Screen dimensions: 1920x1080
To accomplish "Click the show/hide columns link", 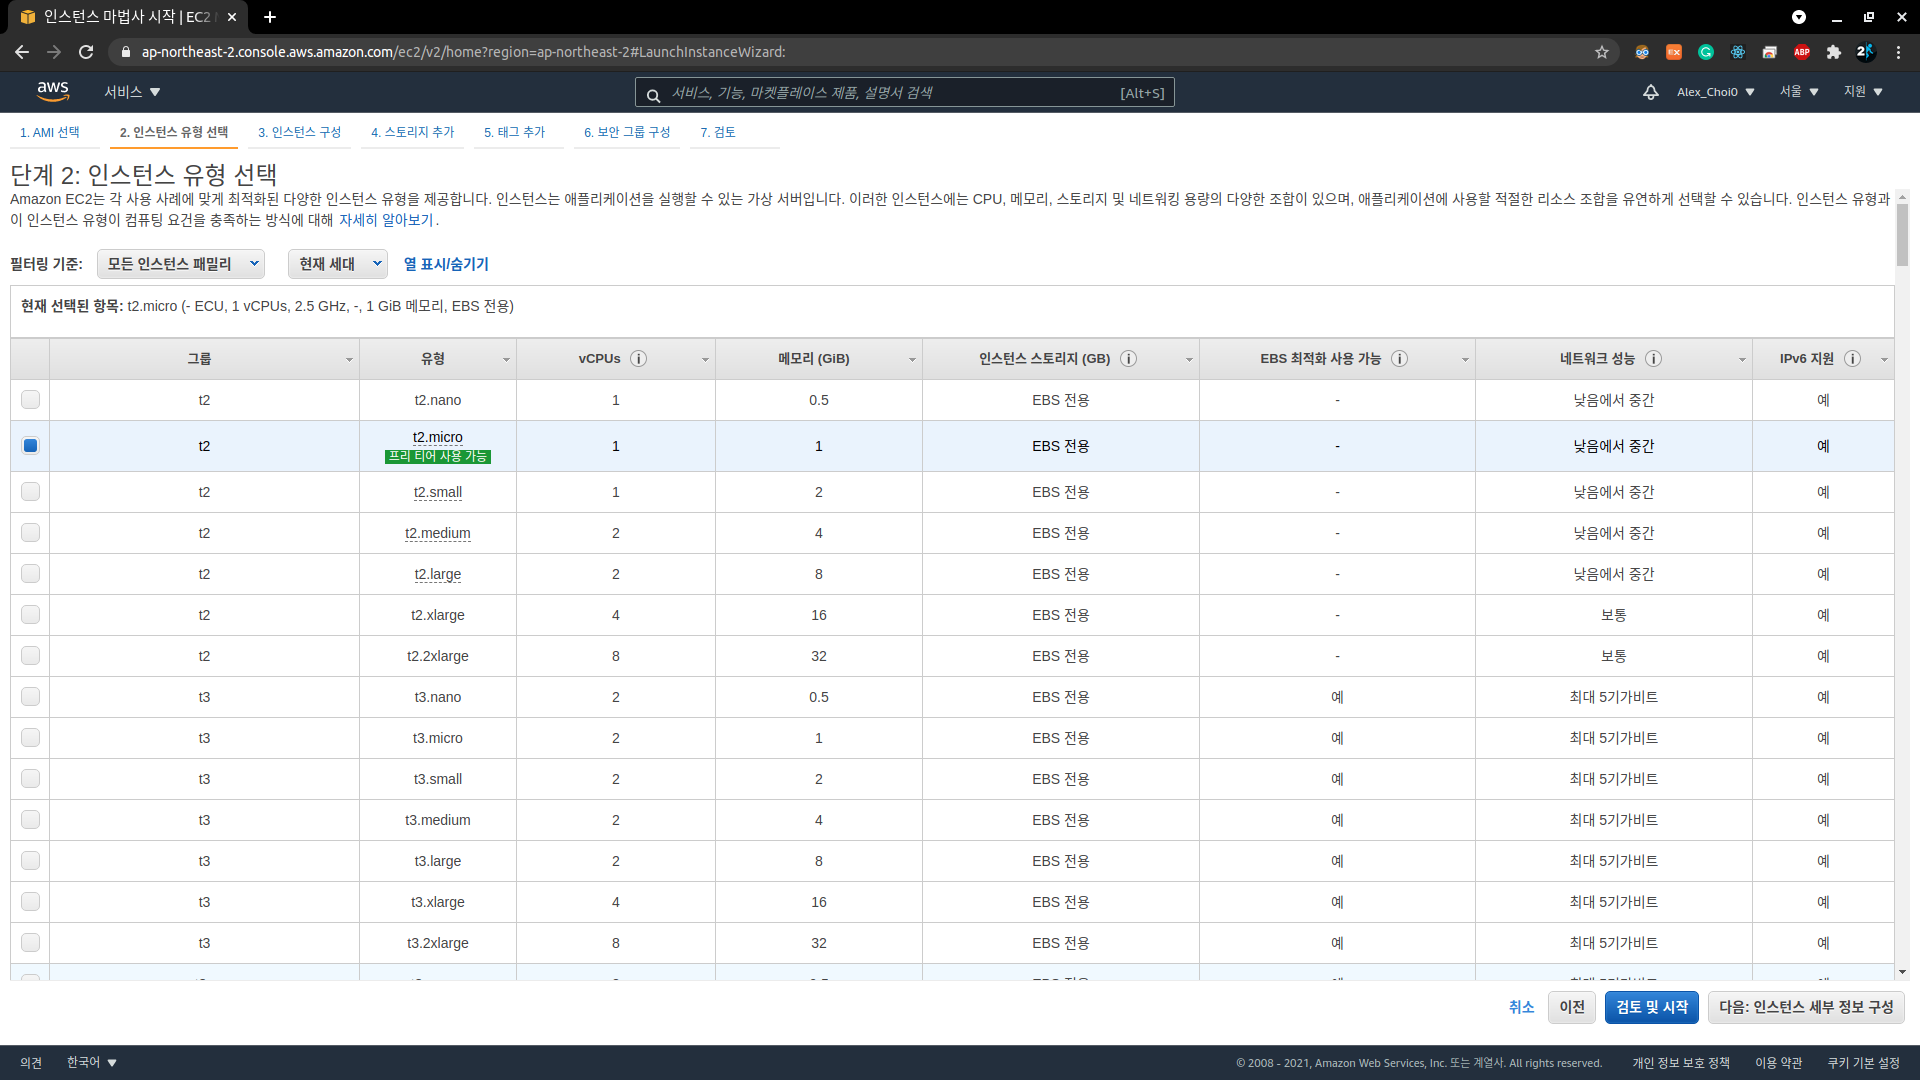I will [446, 264].
